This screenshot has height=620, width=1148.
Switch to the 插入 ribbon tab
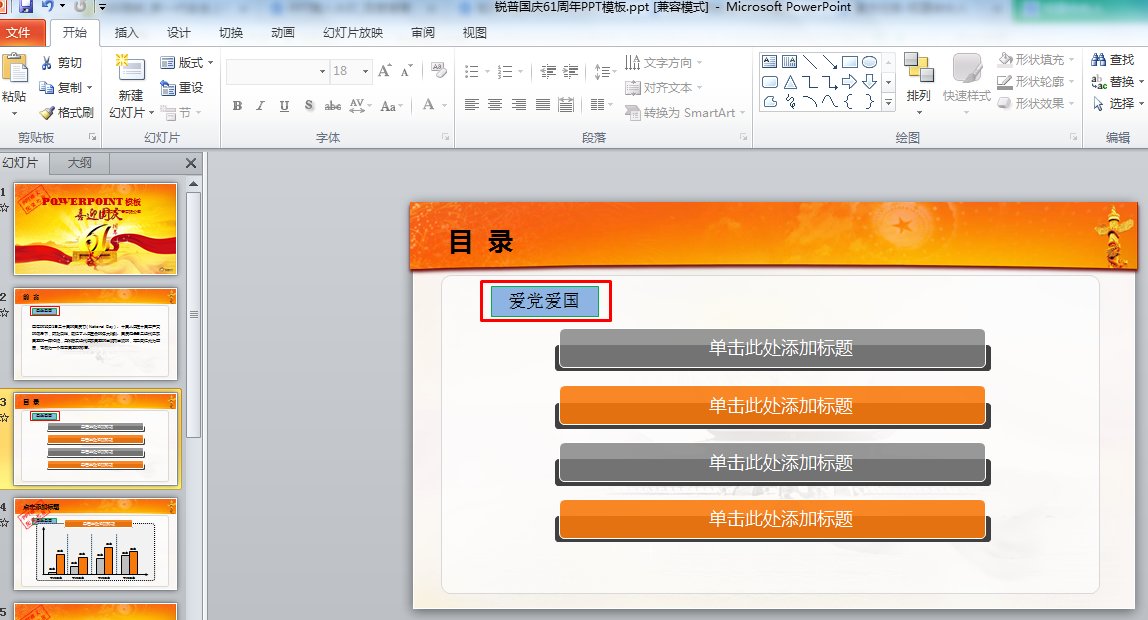(x=126, y=33)
